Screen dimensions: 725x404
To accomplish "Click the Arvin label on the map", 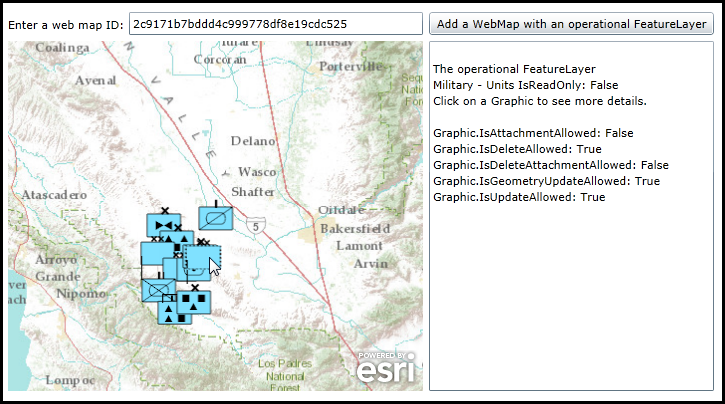I will (371, 264).
